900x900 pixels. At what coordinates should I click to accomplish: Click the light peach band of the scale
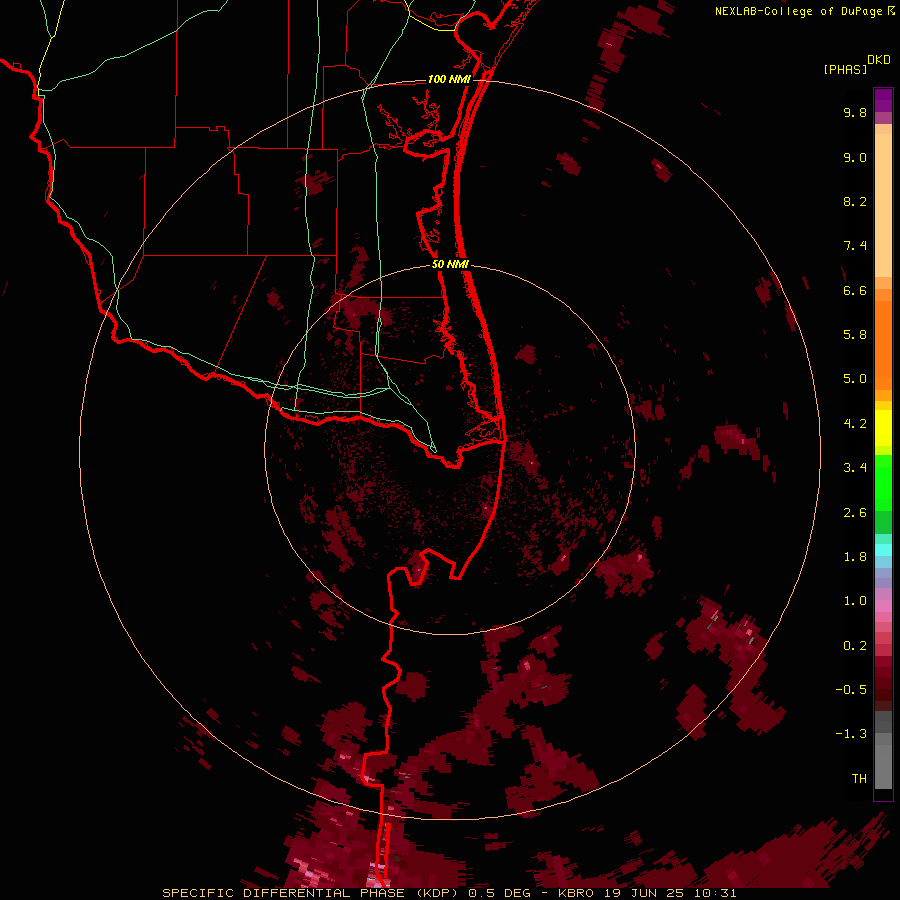(883, 205)
